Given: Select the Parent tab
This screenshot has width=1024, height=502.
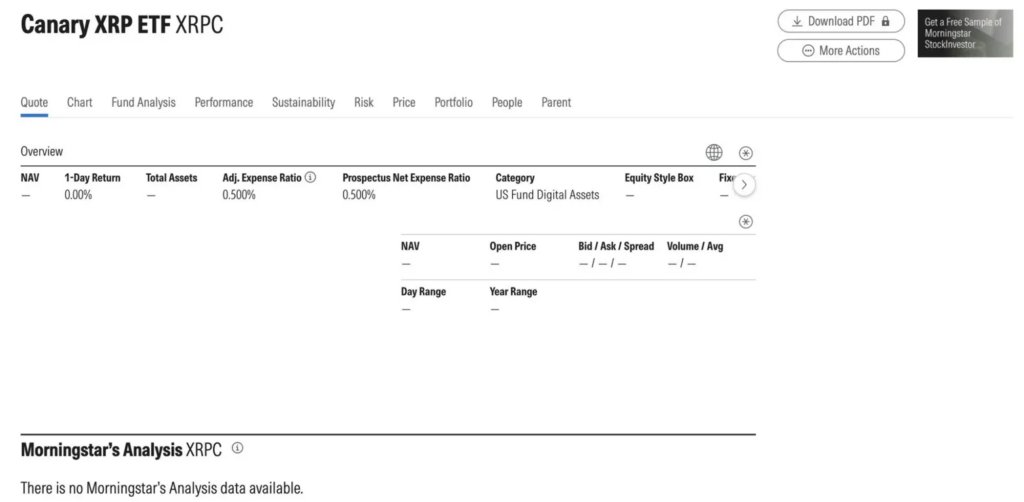Looking at the screenshot, I should [556, 102].
